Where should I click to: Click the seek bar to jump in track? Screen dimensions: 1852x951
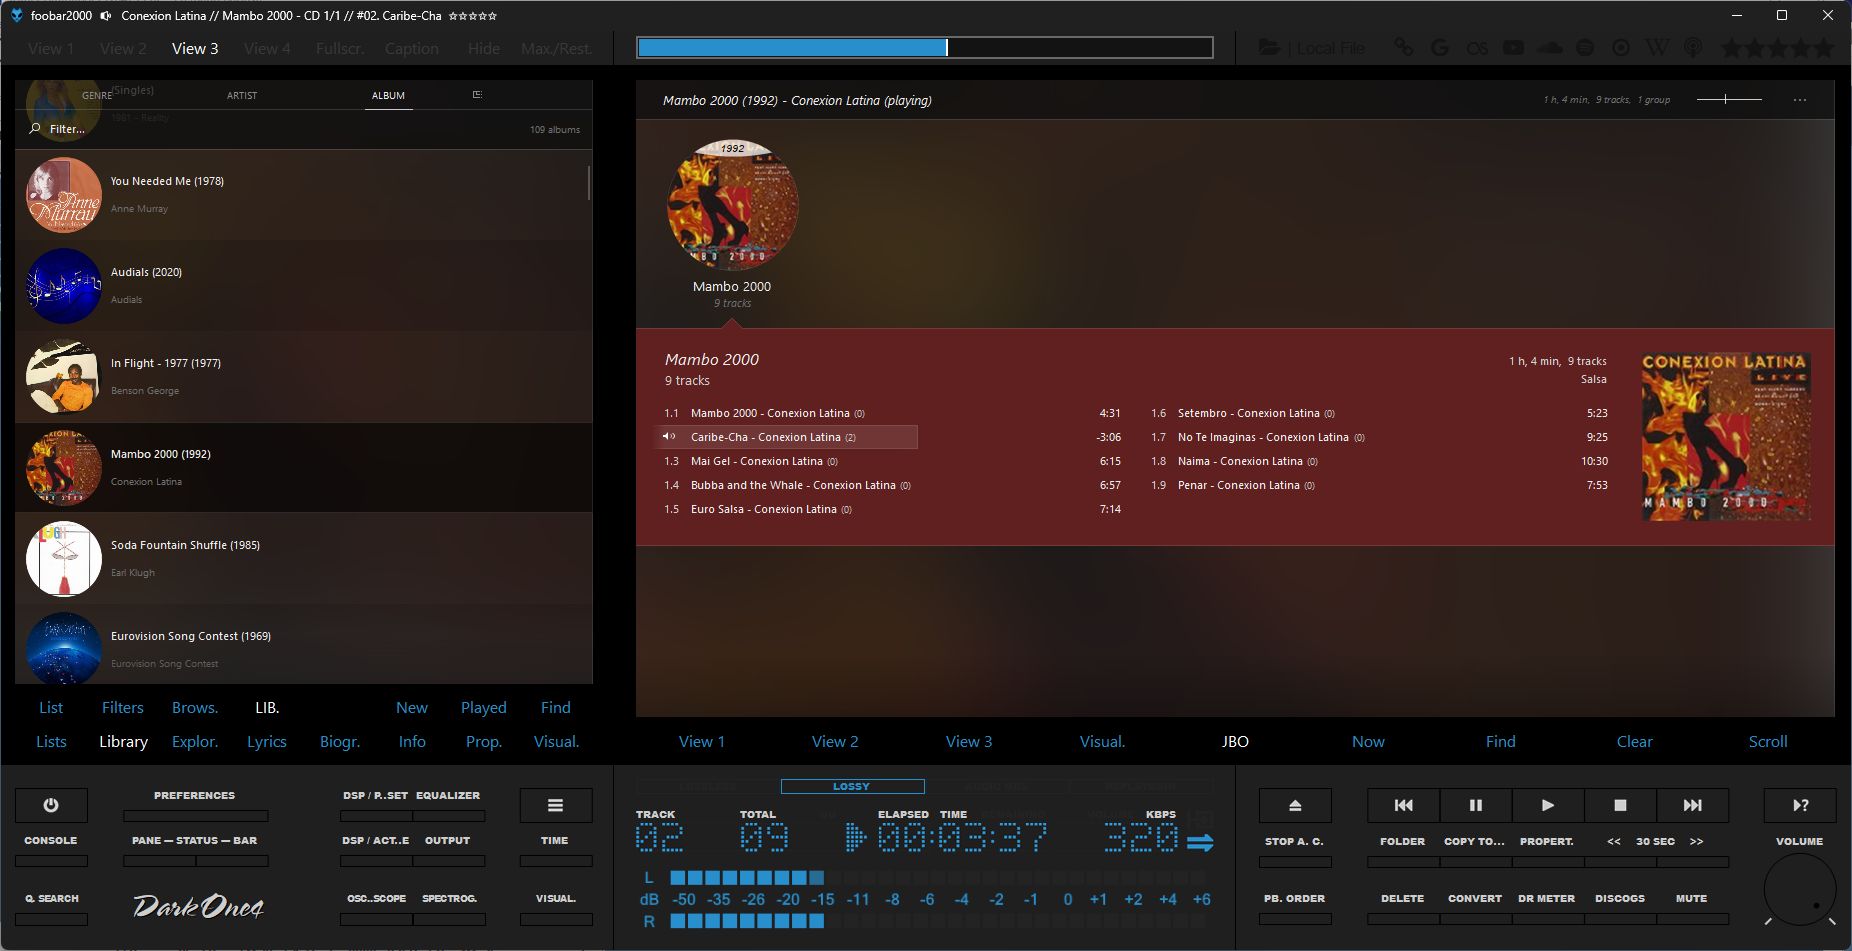pyautogui.click(x=925, y=47)
